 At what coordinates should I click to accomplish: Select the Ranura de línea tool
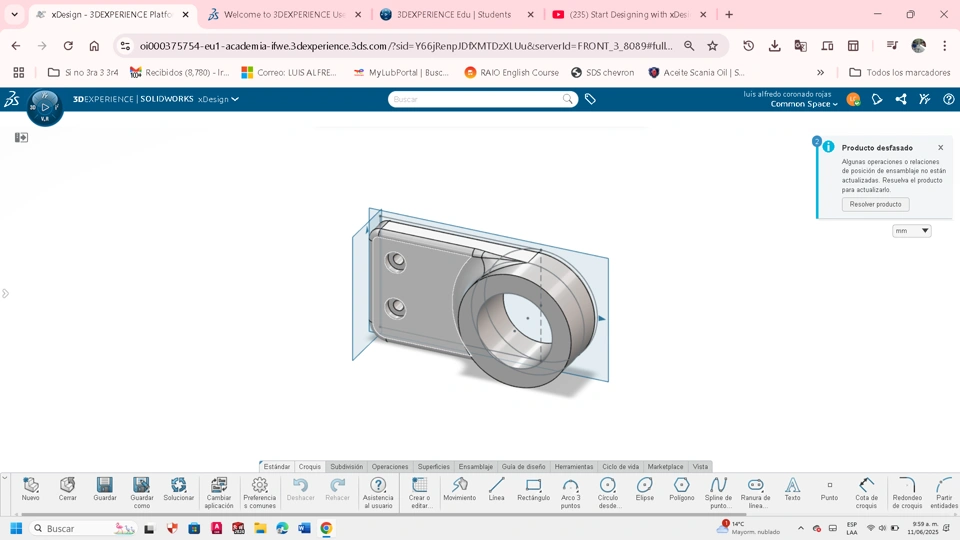point(756,486)
